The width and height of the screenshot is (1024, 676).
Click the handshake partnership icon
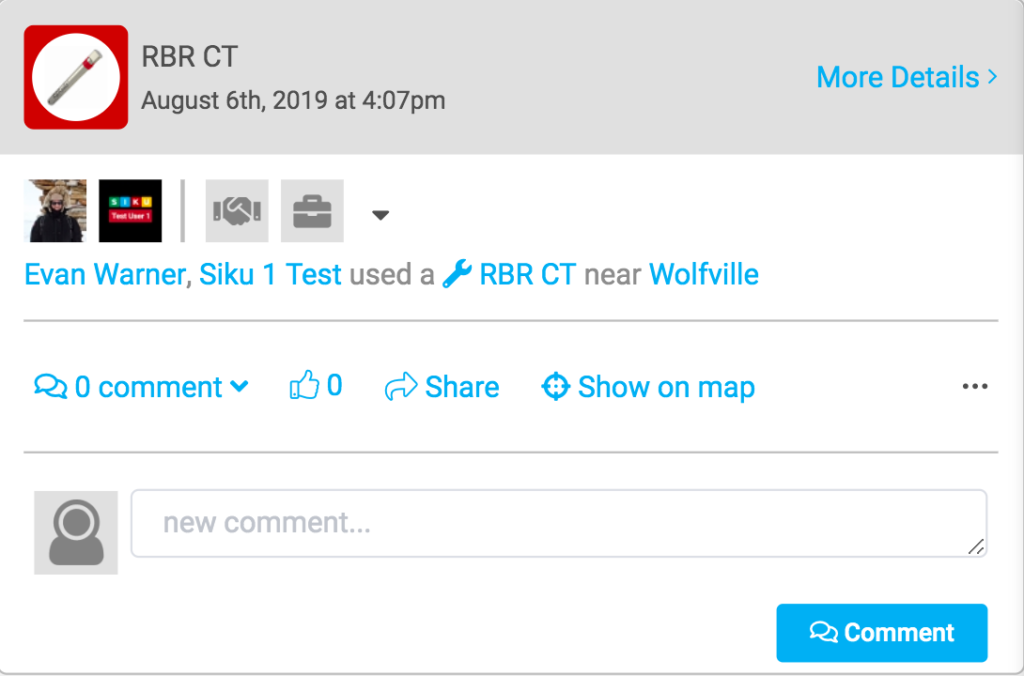click(237, 211)
